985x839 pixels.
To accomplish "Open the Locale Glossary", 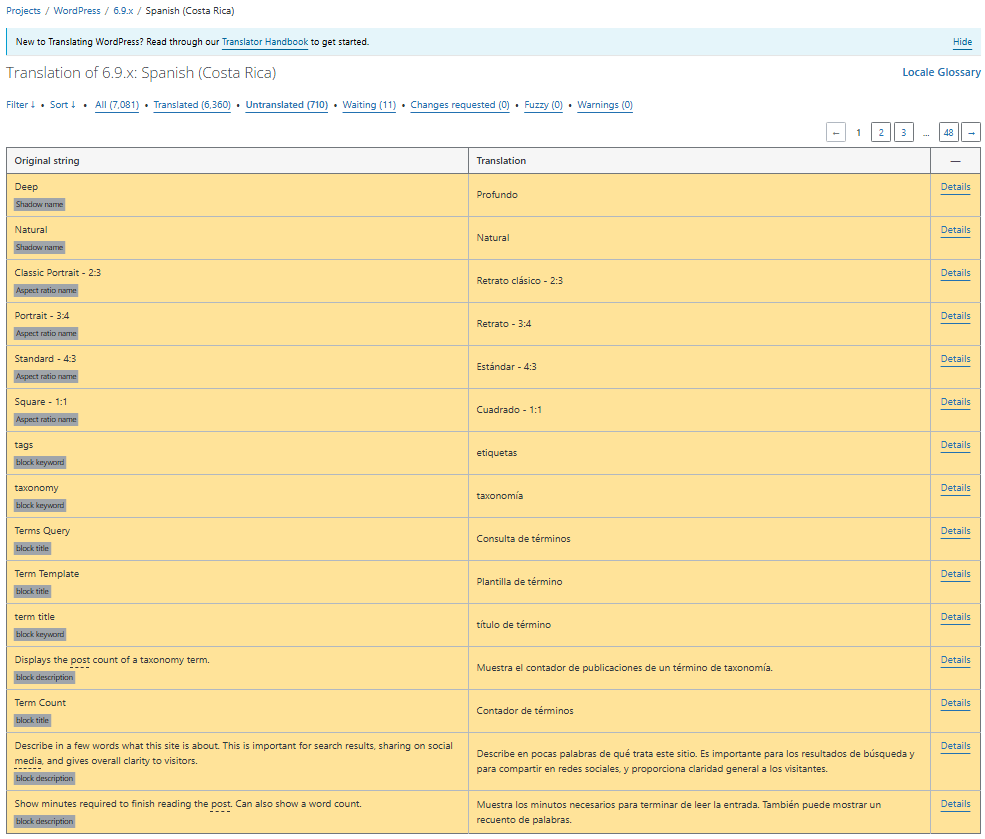I will click(x=941, y=73).
